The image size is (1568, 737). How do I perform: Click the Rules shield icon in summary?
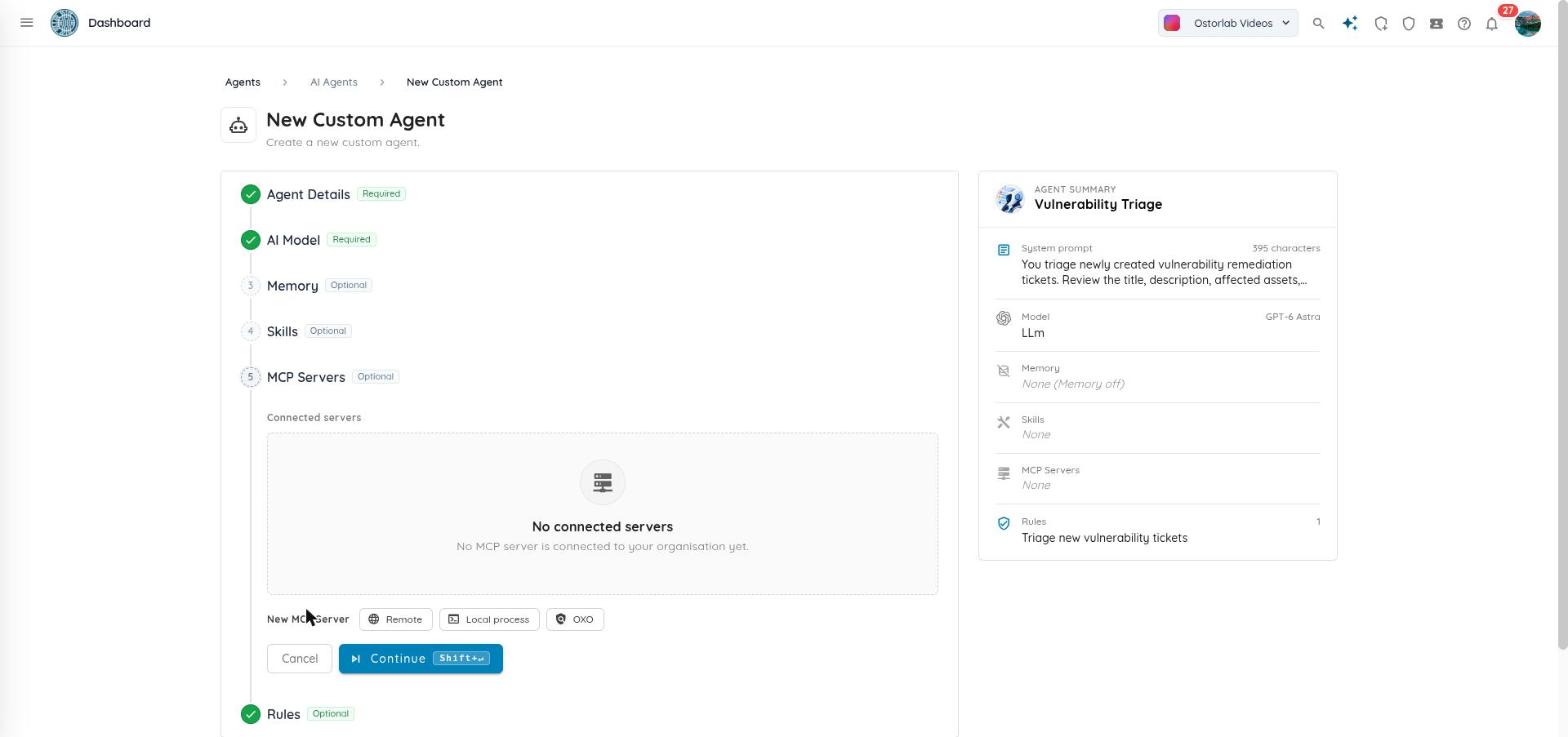pyautogui.click(x=1003, y=523)
